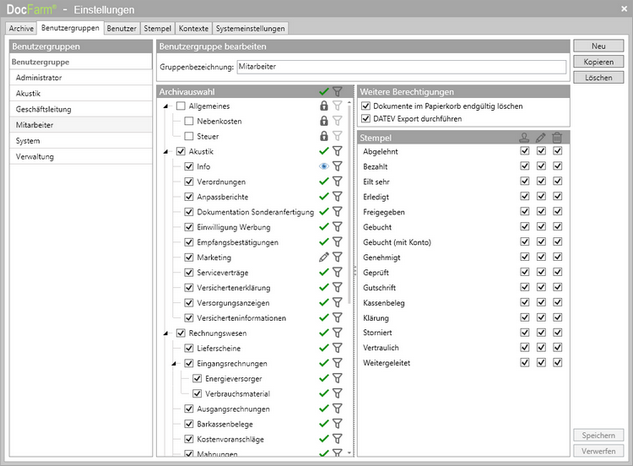Click the eye icon in the Info row
Viewport: 633px width, 466px height.
323,167
